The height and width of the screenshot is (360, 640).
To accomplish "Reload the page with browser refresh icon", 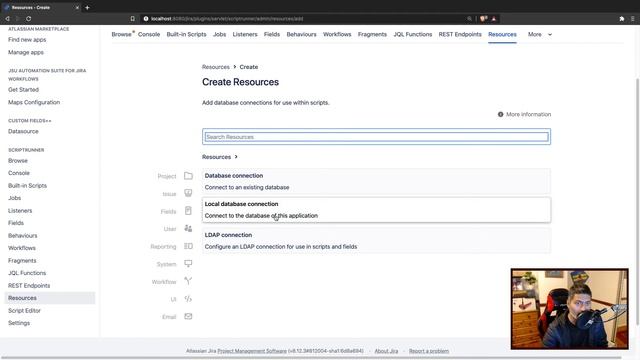I will coord(29,19).
